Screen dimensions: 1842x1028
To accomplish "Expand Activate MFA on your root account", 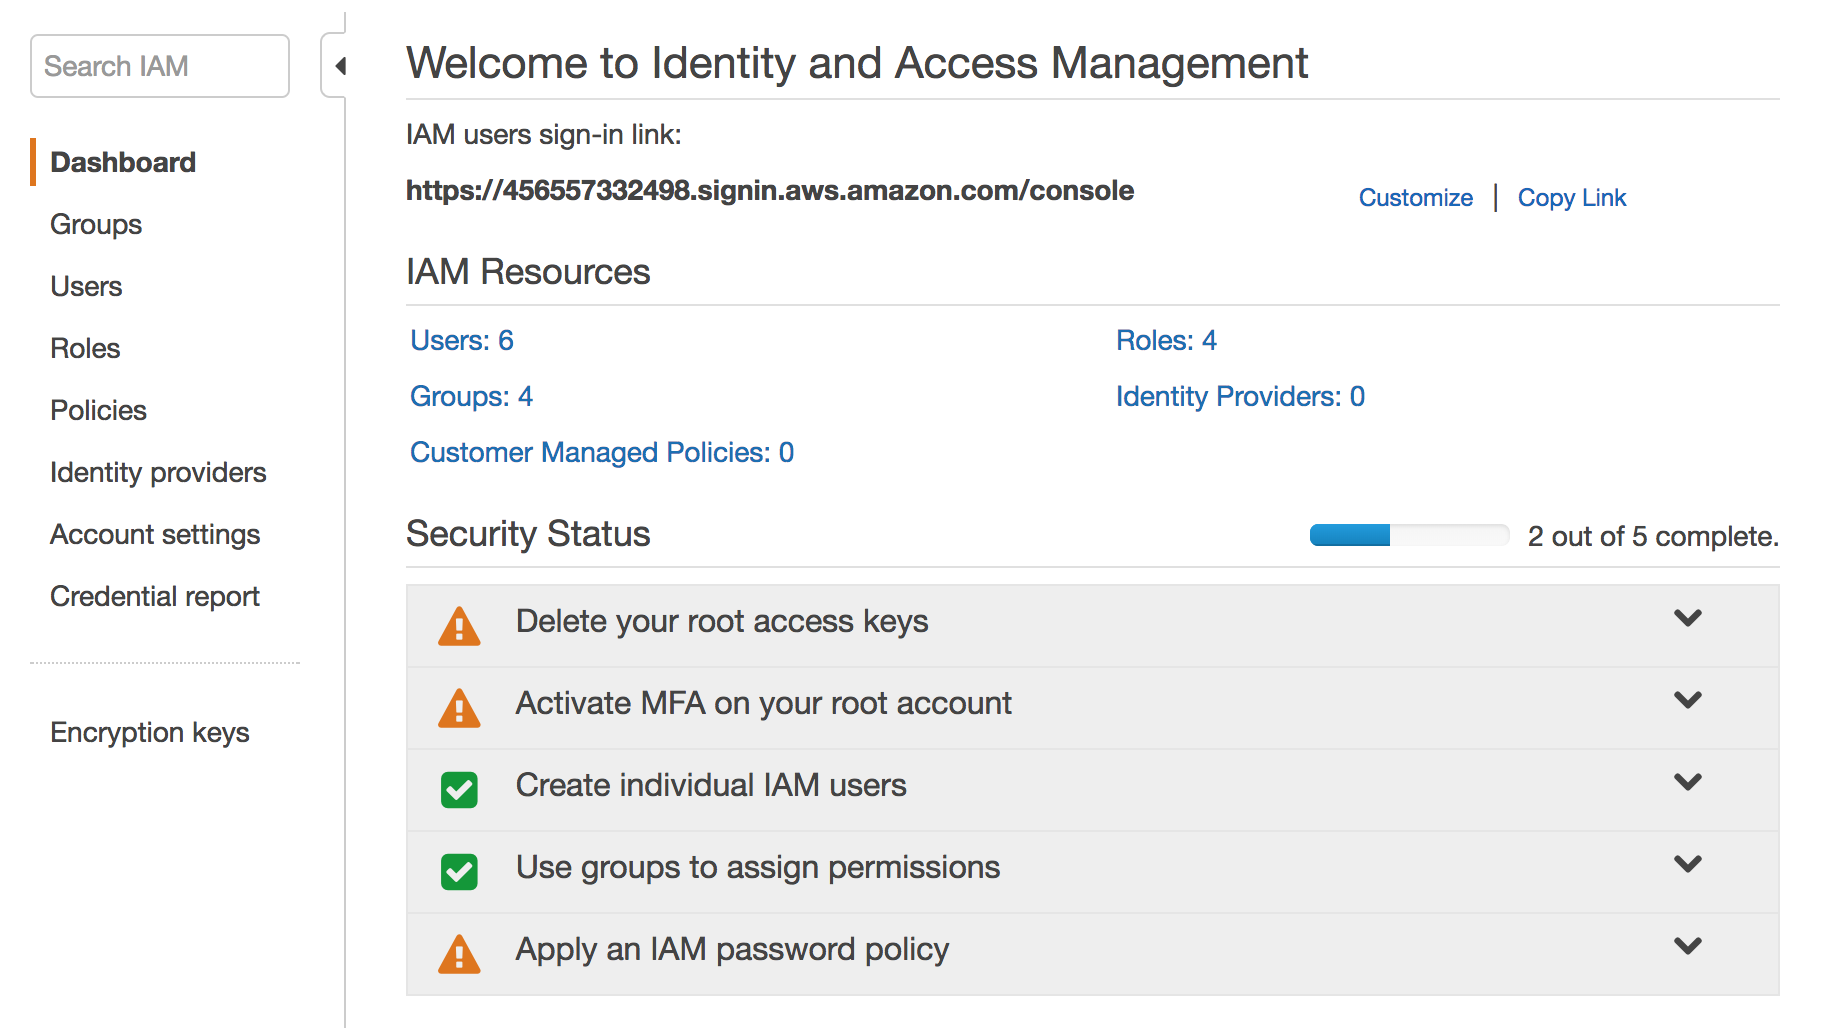I will tap(1687, 701).
